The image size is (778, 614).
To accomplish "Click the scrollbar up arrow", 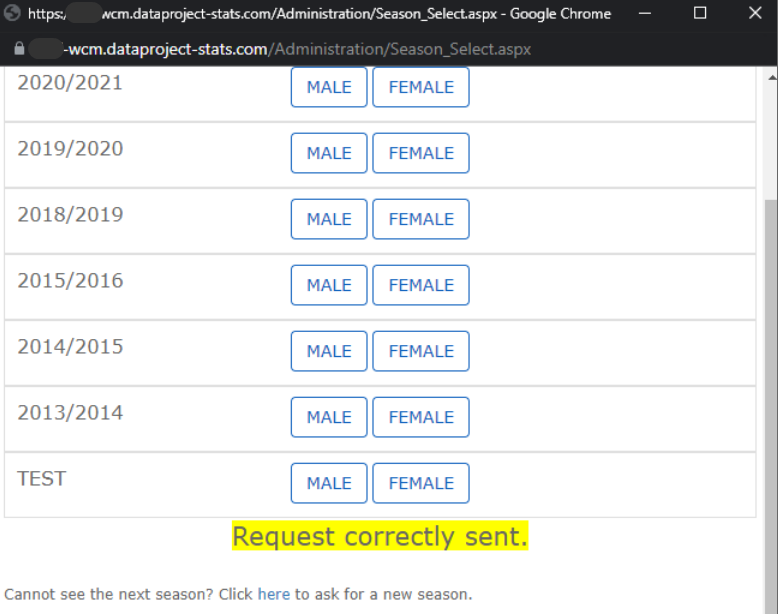I will coord(772,77).
